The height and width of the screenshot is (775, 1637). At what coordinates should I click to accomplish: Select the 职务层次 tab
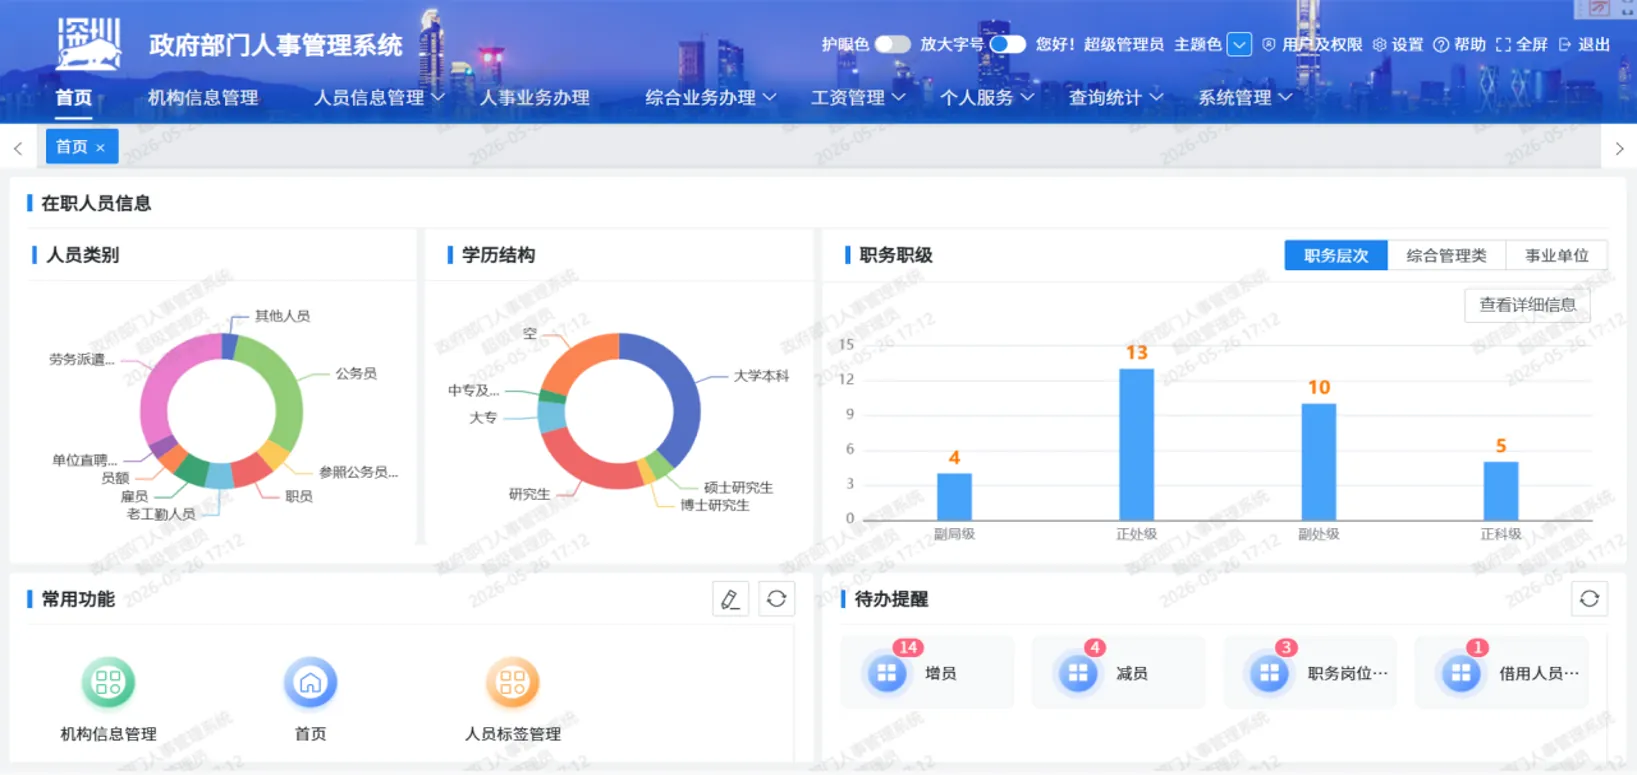[x=1336, y=255]
